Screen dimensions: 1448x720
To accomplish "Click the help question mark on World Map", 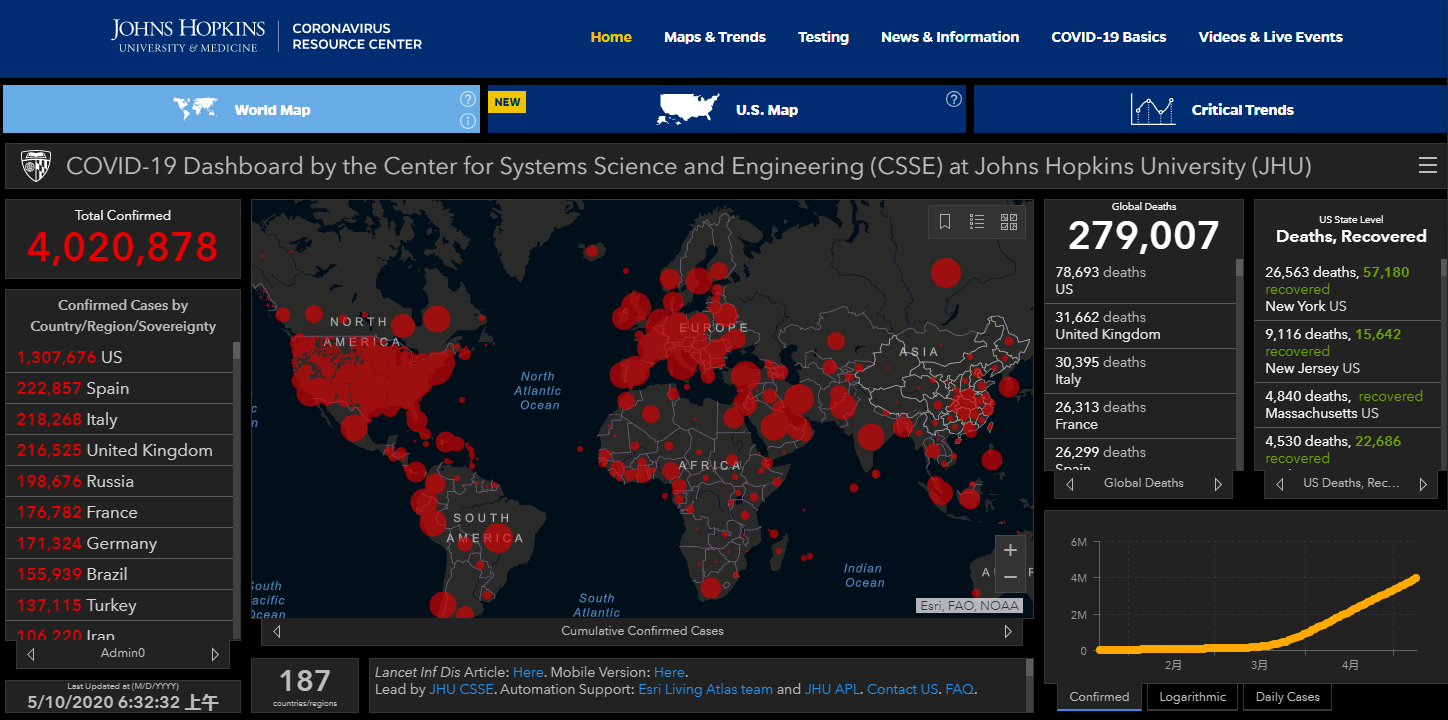I will [x=467, y=99].
